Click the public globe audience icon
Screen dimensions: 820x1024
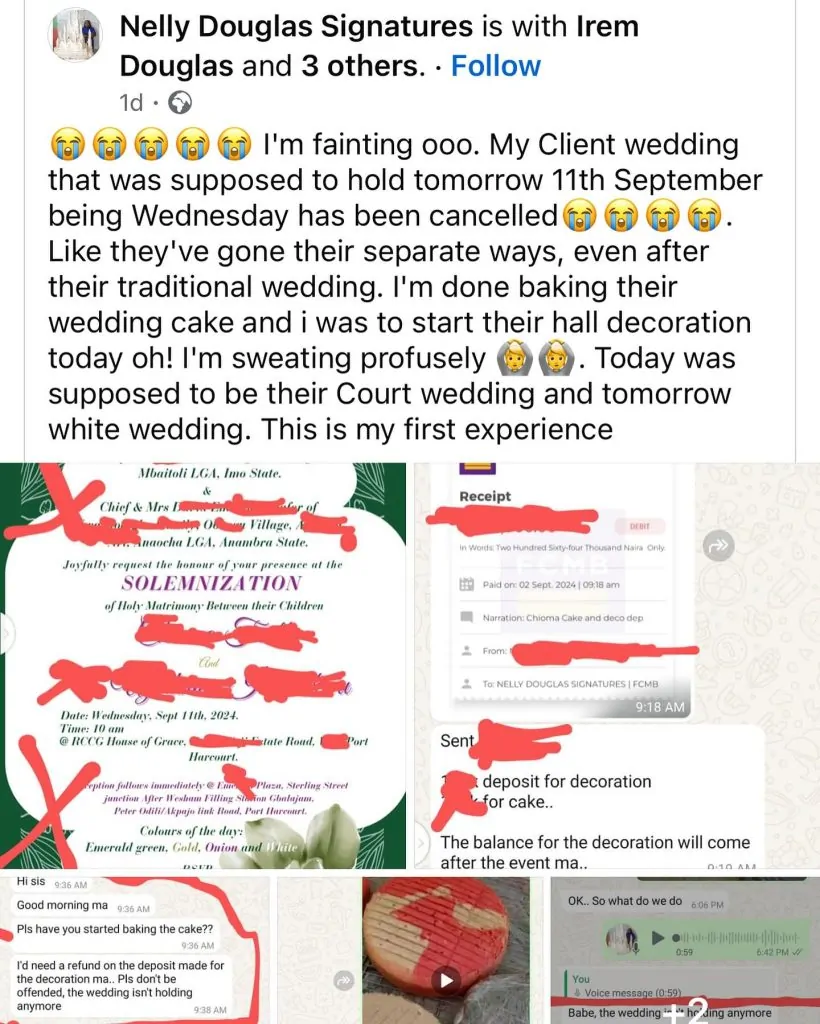[180, 103]
